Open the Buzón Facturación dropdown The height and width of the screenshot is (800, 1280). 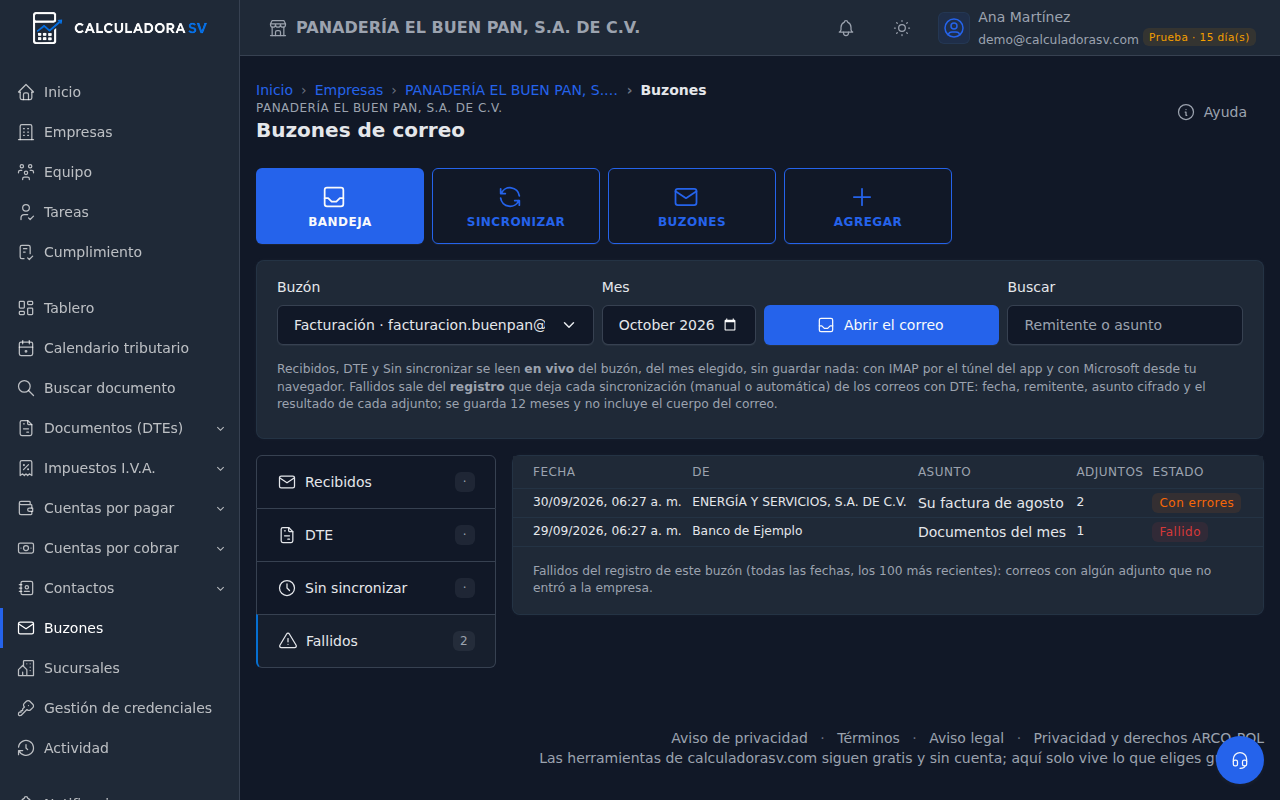(435, 325)
